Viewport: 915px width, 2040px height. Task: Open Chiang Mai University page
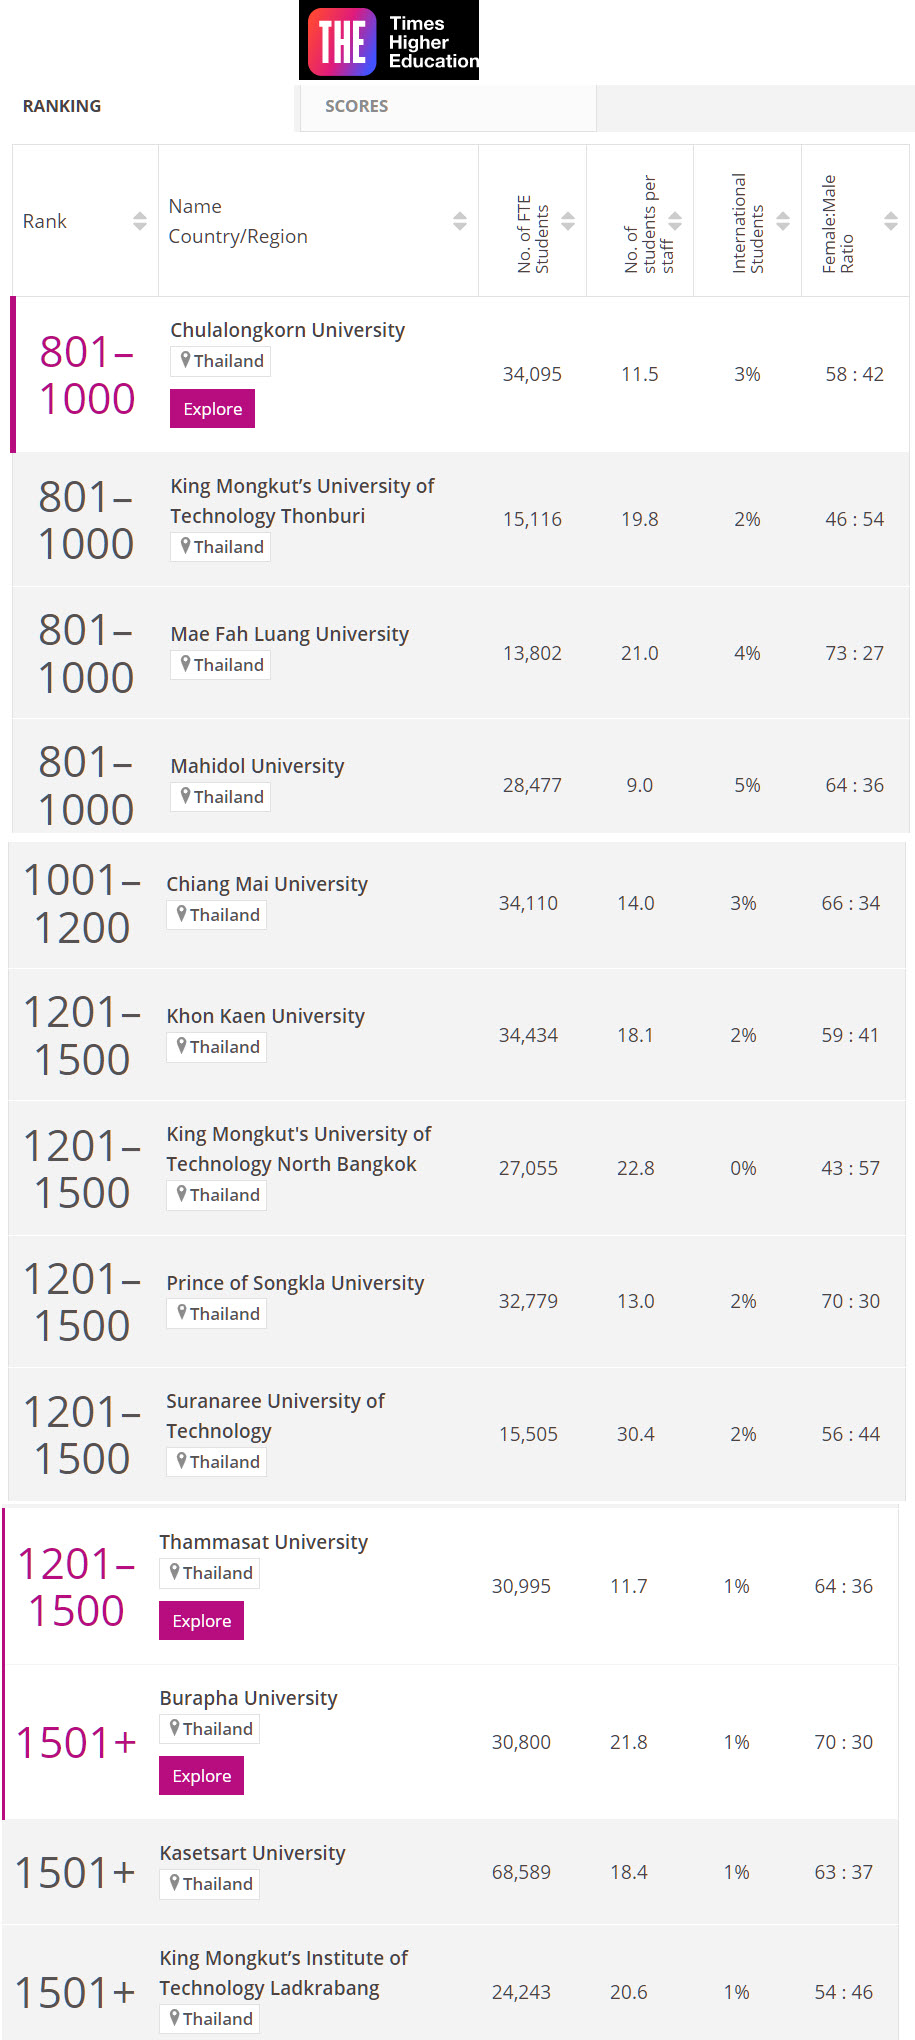coord(267,884)
